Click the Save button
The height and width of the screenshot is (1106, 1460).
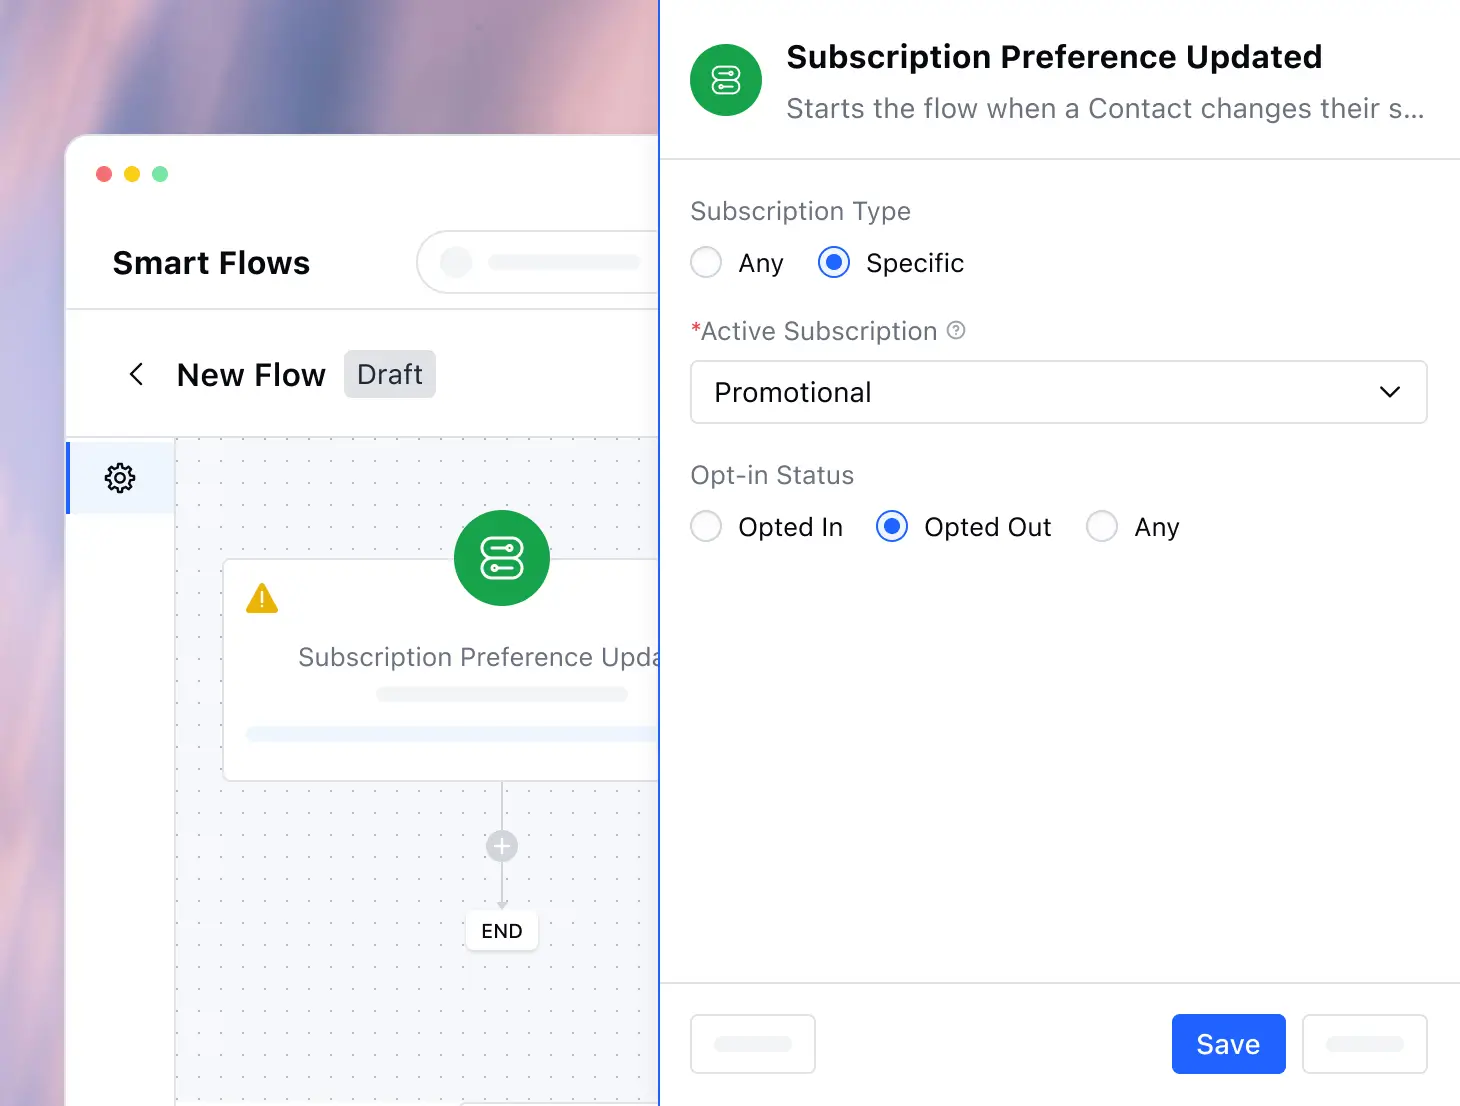click(1229, 1044)
